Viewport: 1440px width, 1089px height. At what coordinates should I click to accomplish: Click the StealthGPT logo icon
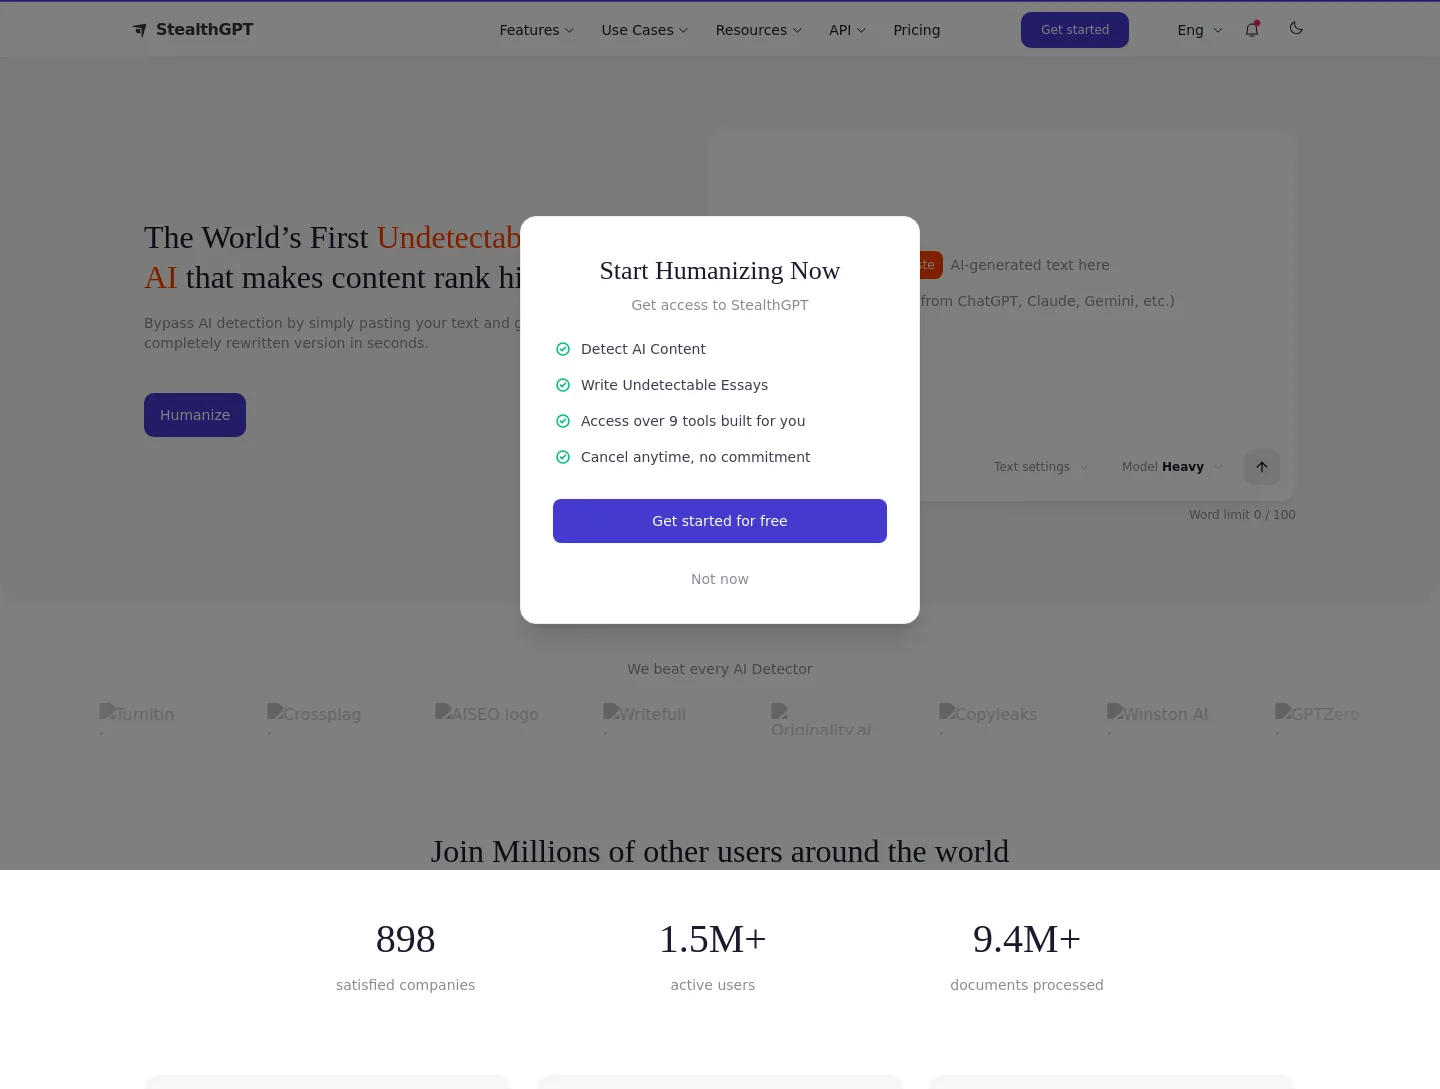click(140, 30)
